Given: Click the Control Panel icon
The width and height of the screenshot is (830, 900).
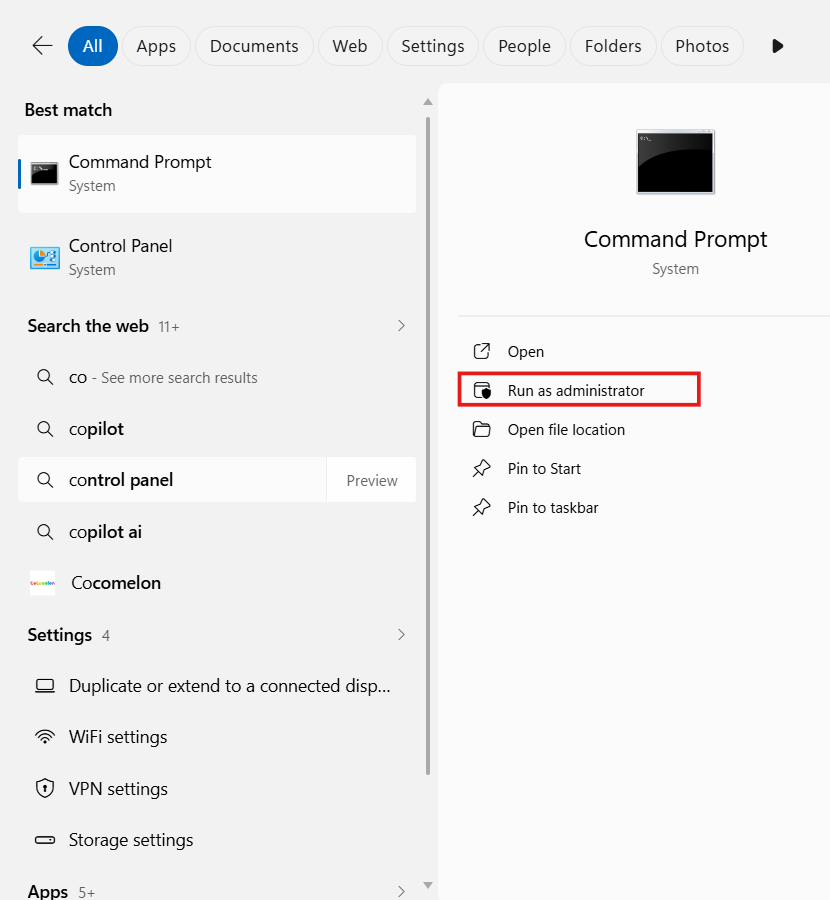Looking at the screenshot, I should [x=44, y=258].
